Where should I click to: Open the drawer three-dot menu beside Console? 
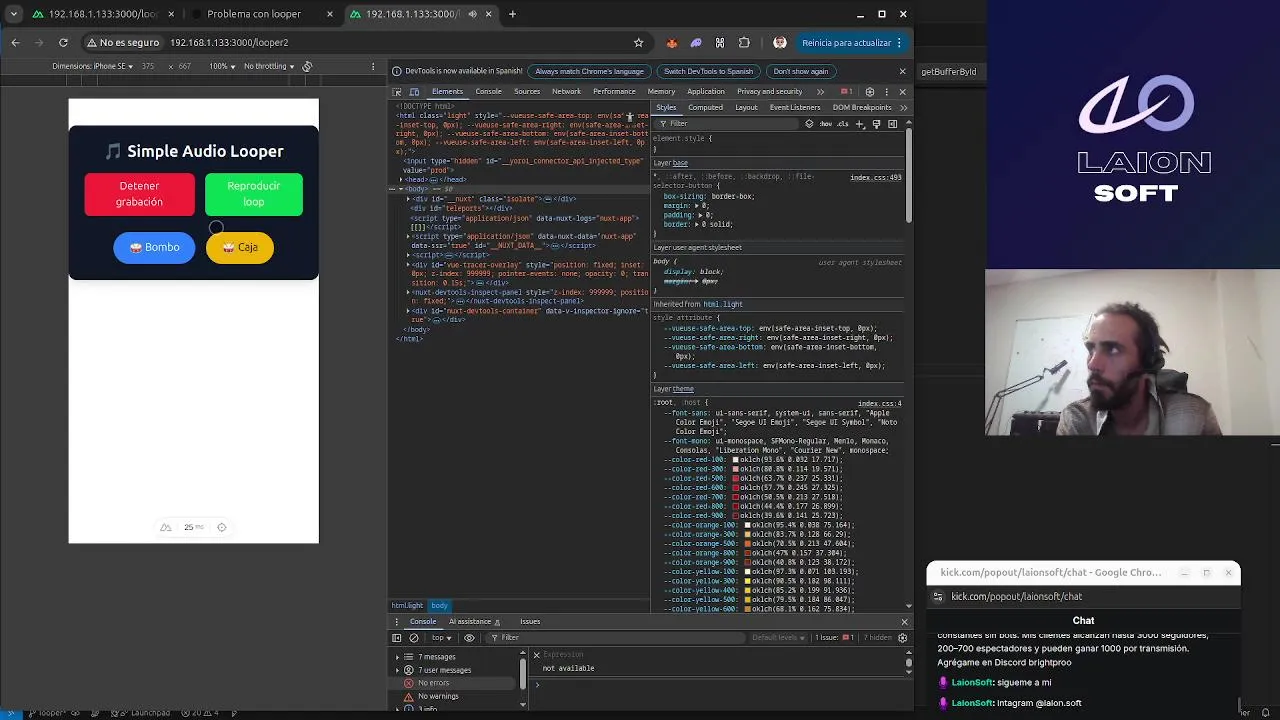396,621
